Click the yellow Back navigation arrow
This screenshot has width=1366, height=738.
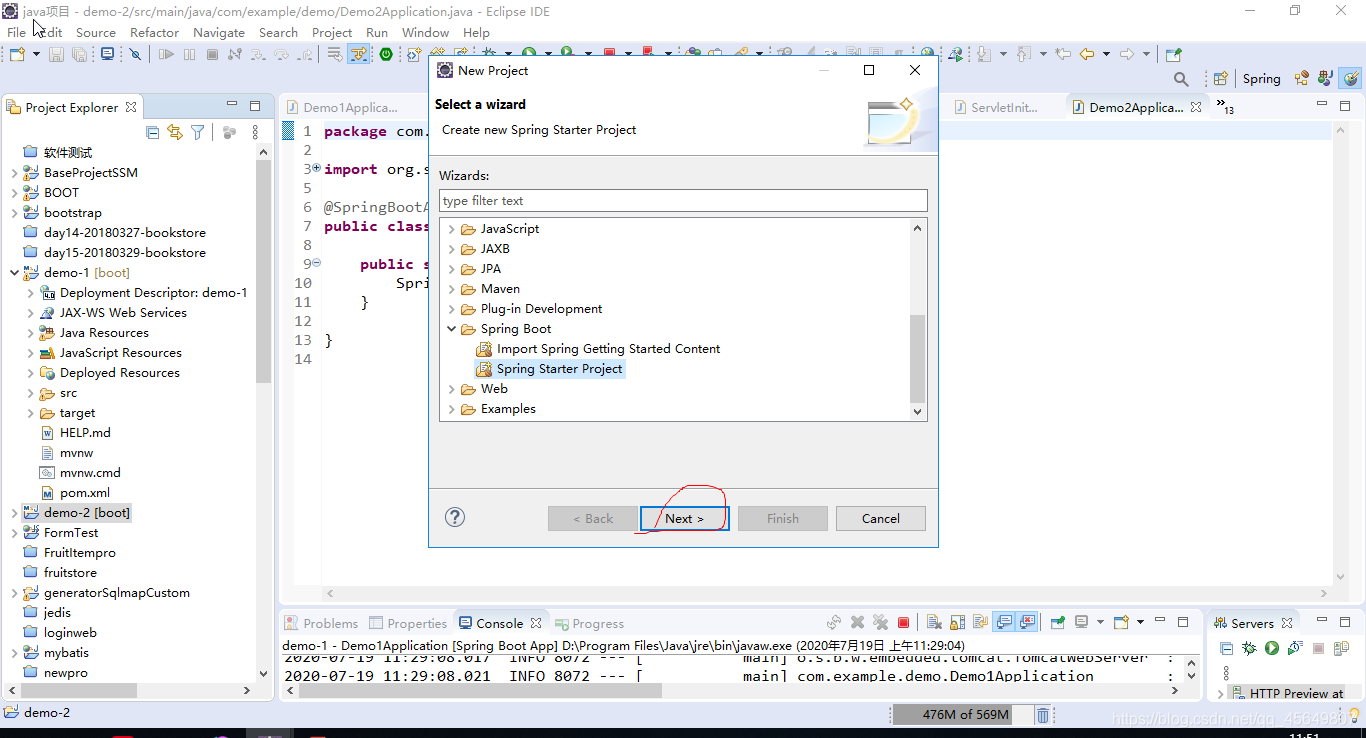(1086, 54)
